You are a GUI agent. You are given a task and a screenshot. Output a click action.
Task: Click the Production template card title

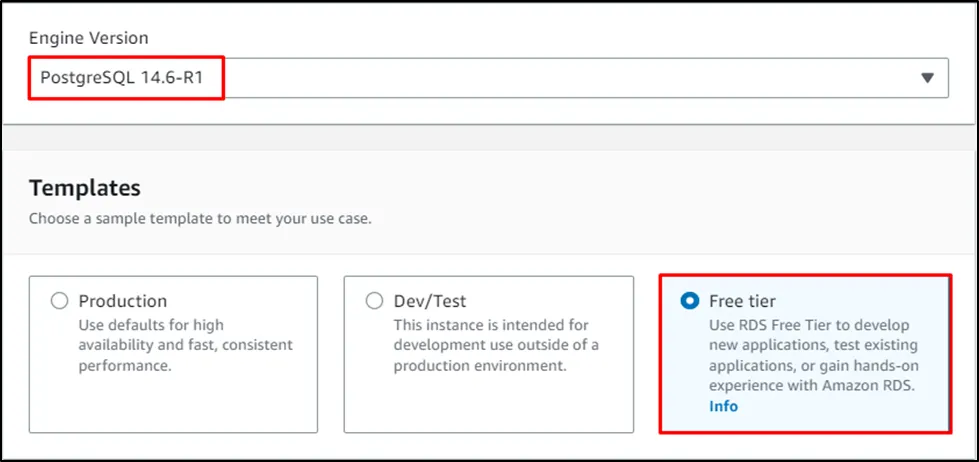coord(123,301)
